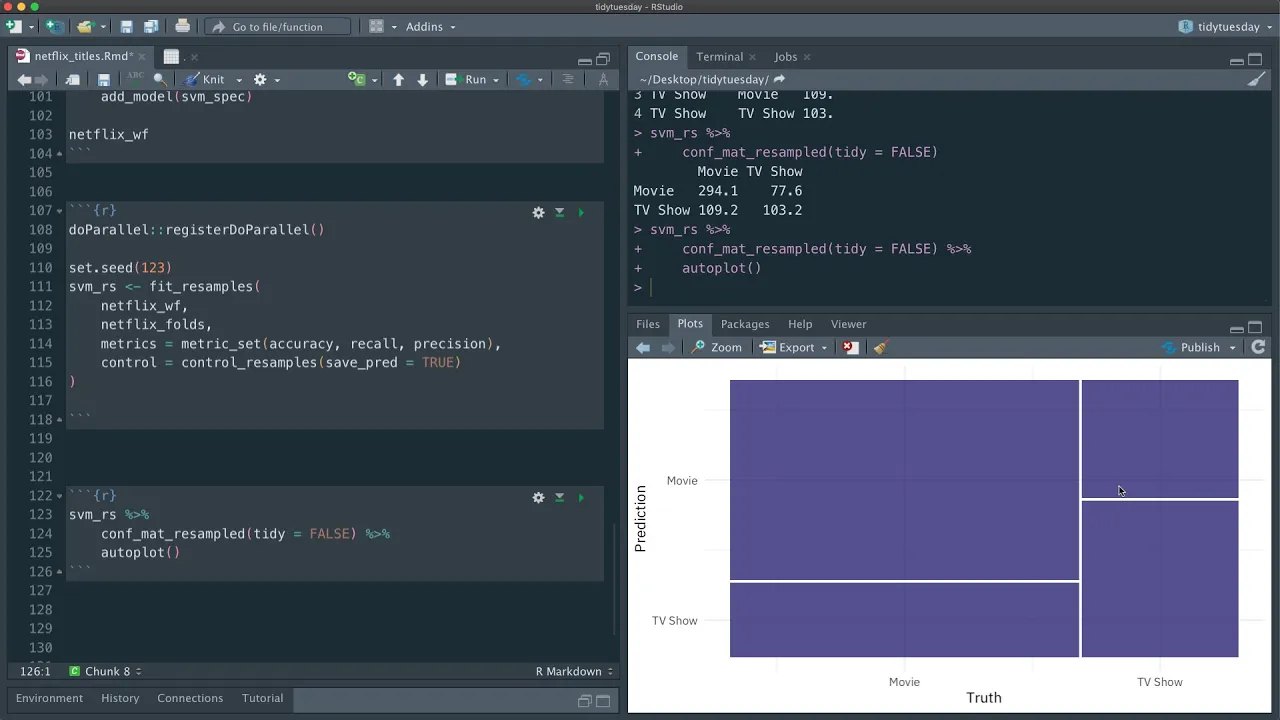The width and height of the screenshot is (1280, 720).
Task: Show the previous plot with back arrow
Action: pos(643,347)
